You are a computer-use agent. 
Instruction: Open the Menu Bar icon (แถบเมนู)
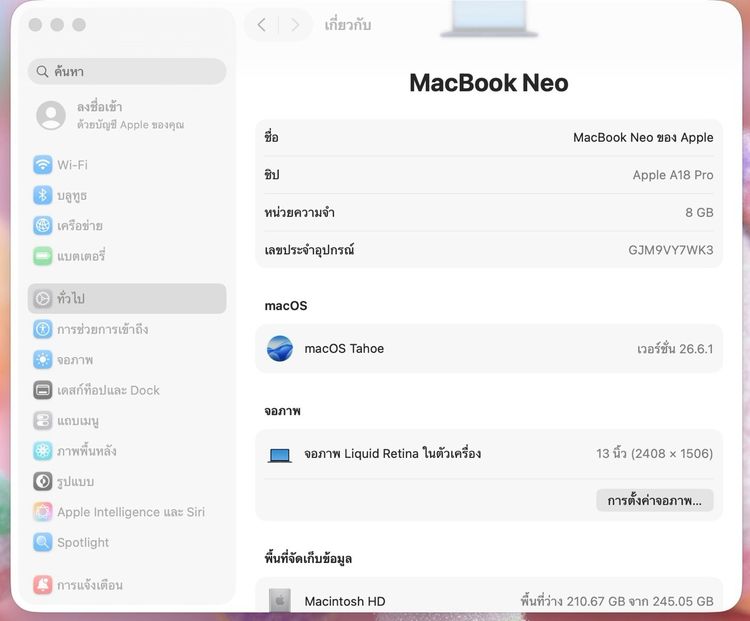coord(43,421)
